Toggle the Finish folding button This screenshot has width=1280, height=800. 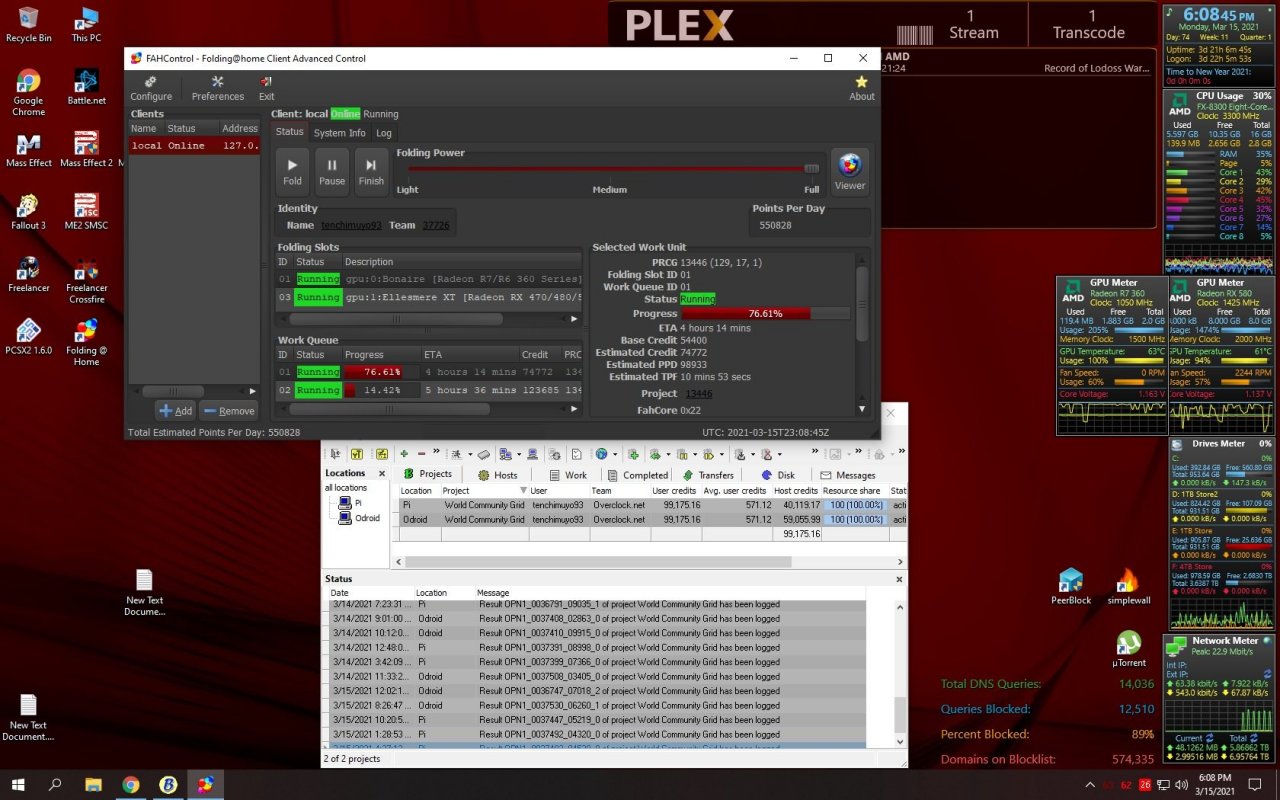[x=371, y=171]
